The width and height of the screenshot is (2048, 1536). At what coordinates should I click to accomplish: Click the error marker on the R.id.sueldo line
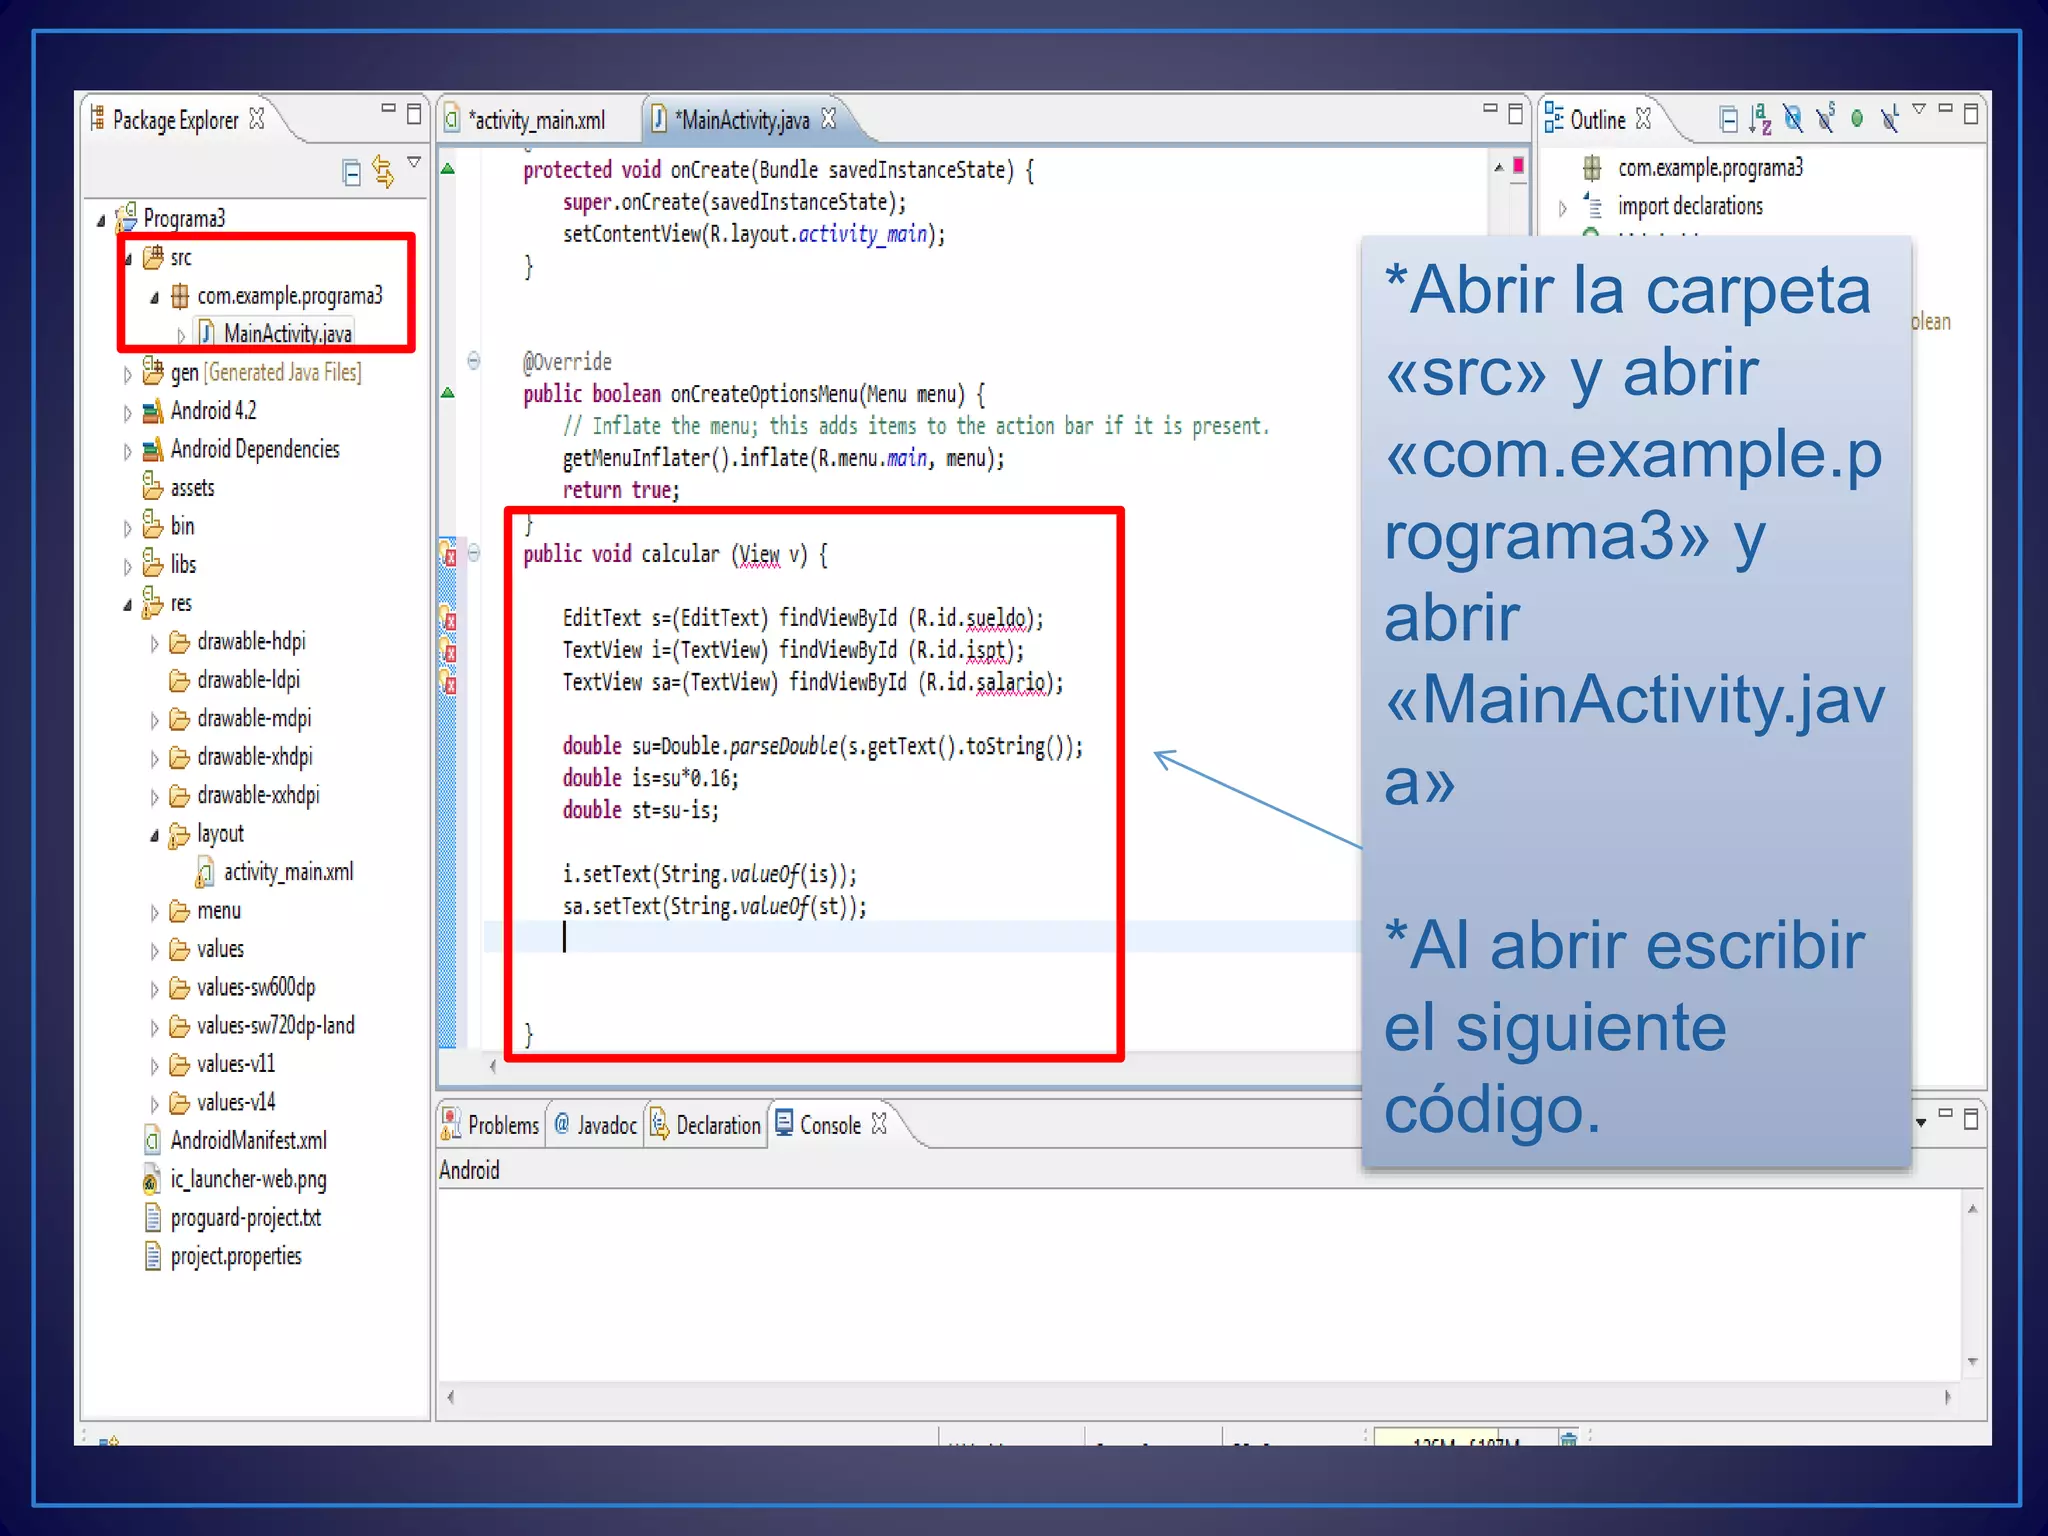click(x=448, y=618)
